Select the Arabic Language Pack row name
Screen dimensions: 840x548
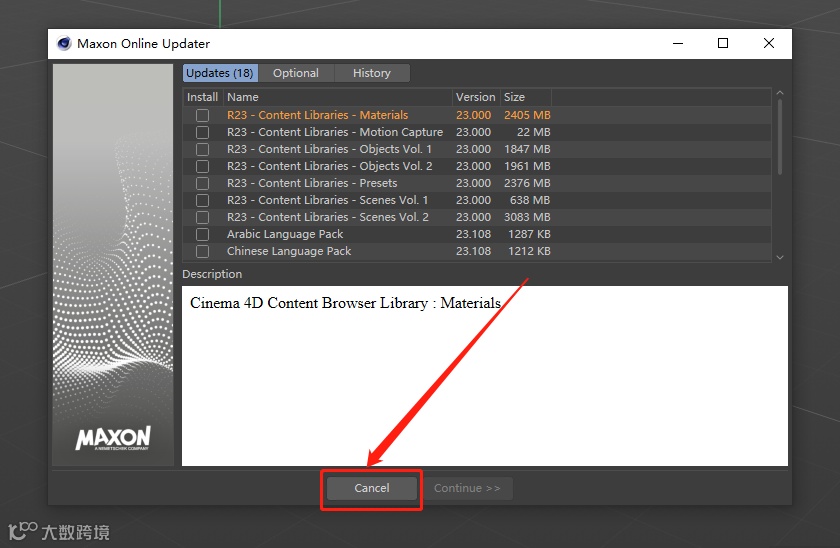click(285, 235)
